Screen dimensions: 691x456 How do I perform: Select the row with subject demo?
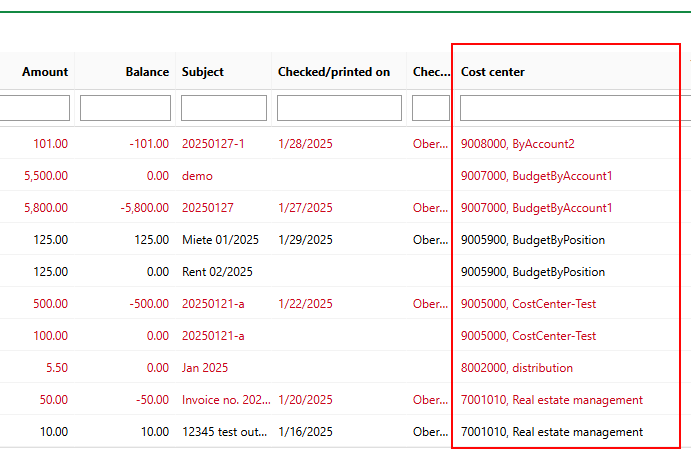click(x=197, y=176)
